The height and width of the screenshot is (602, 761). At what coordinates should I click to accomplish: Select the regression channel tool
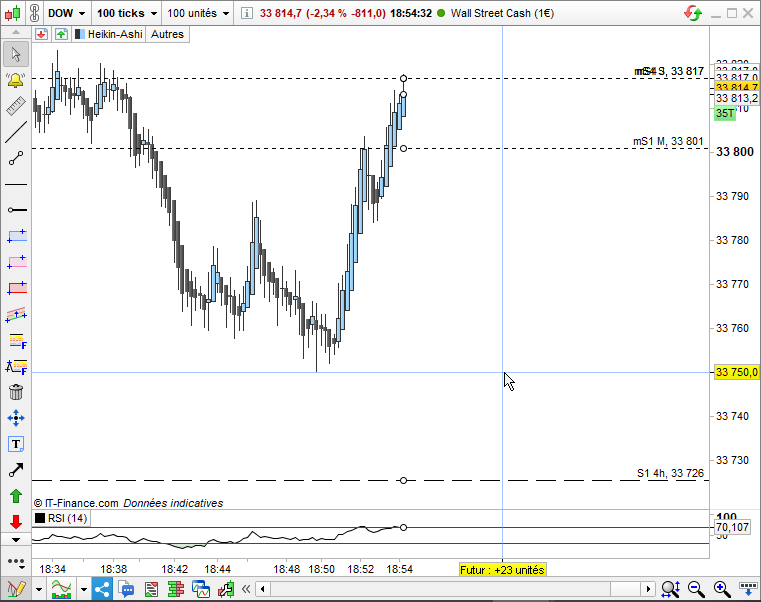(16, 315)
